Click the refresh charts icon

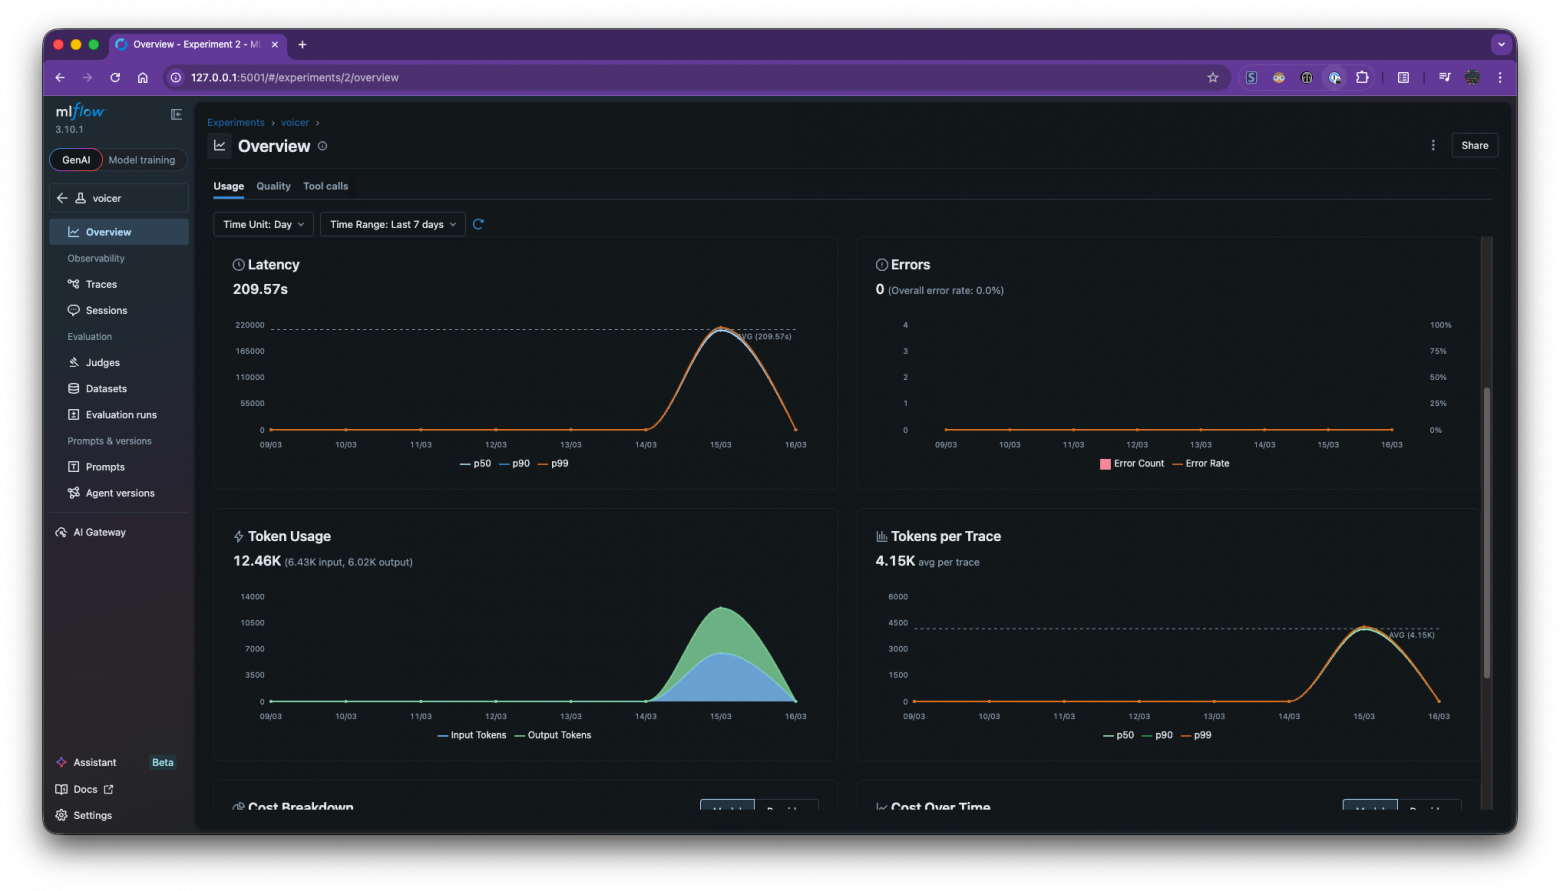click(x=478, y=224)
